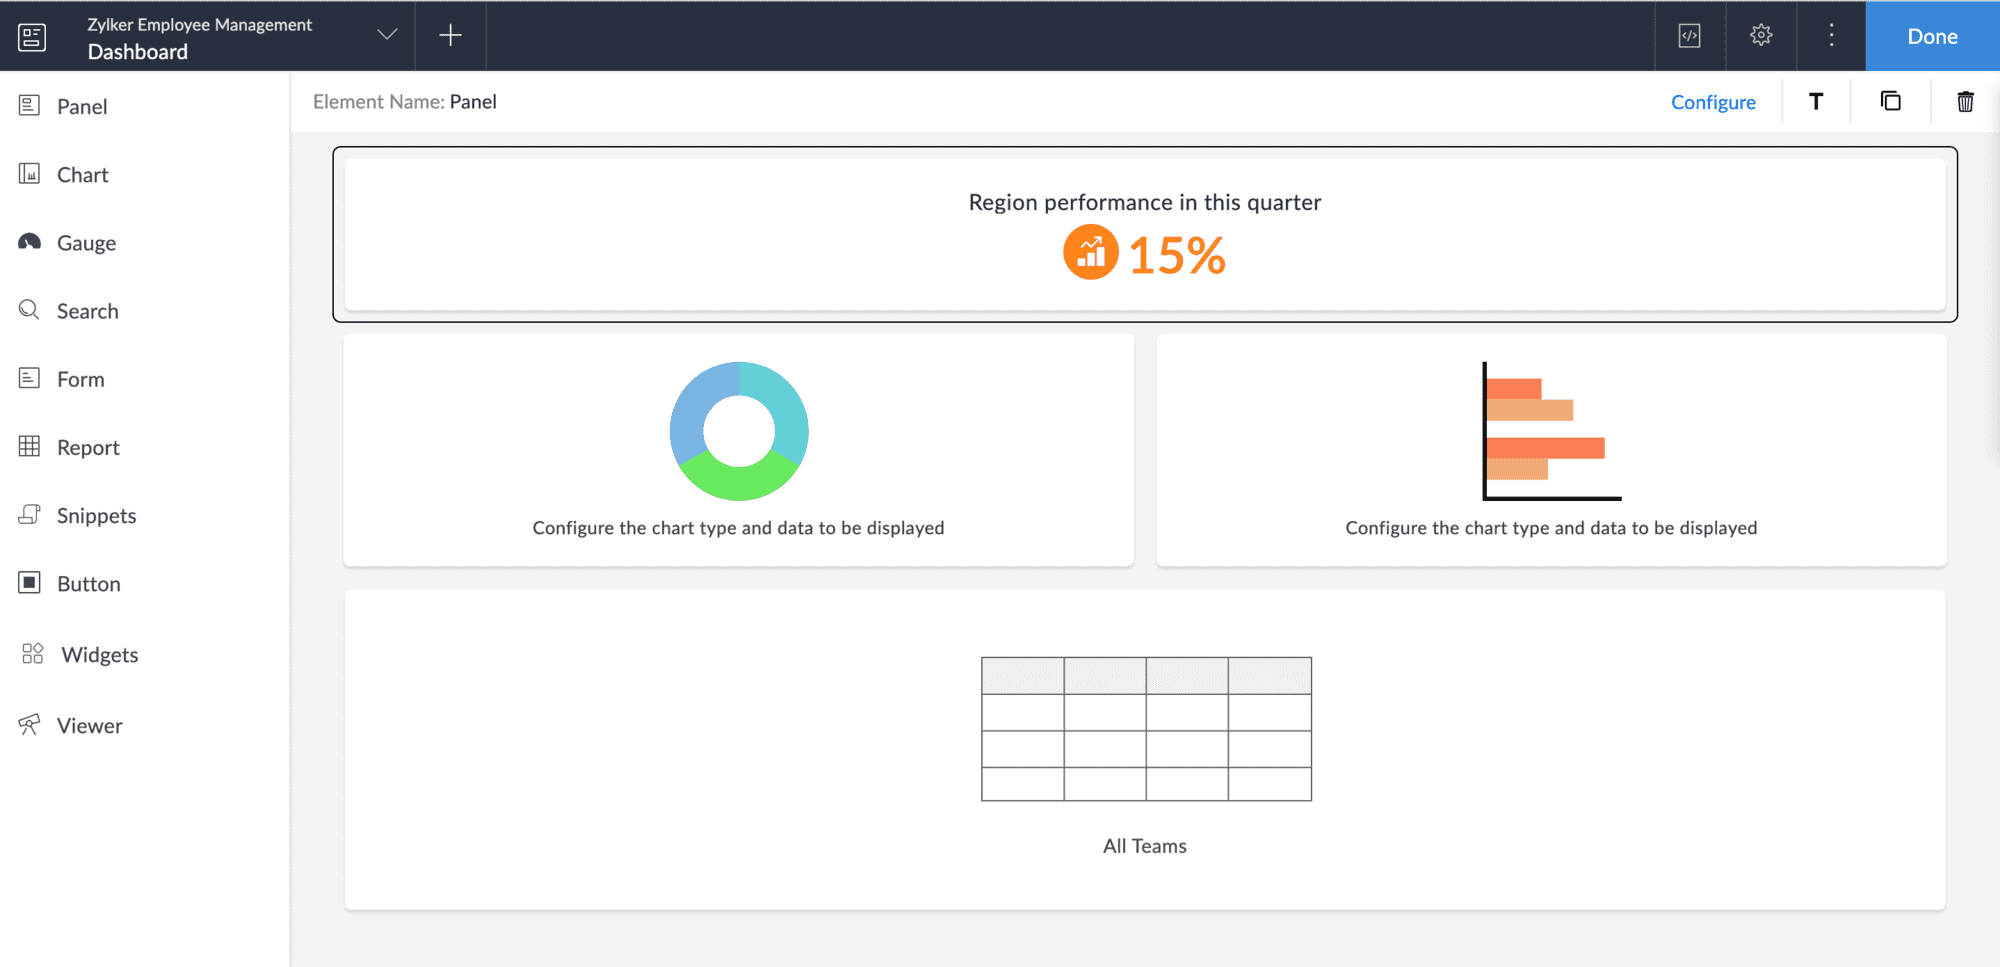Delete the panel using trash icon
Viewport: 2000px width, 967px height.
coord(1965,102)
